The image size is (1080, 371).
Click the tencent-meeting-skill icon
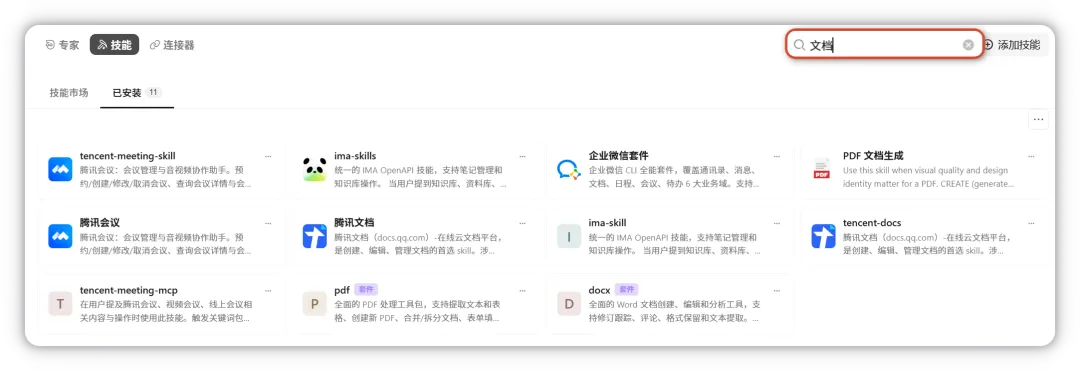pyautogui.click(x=60, y=169)
